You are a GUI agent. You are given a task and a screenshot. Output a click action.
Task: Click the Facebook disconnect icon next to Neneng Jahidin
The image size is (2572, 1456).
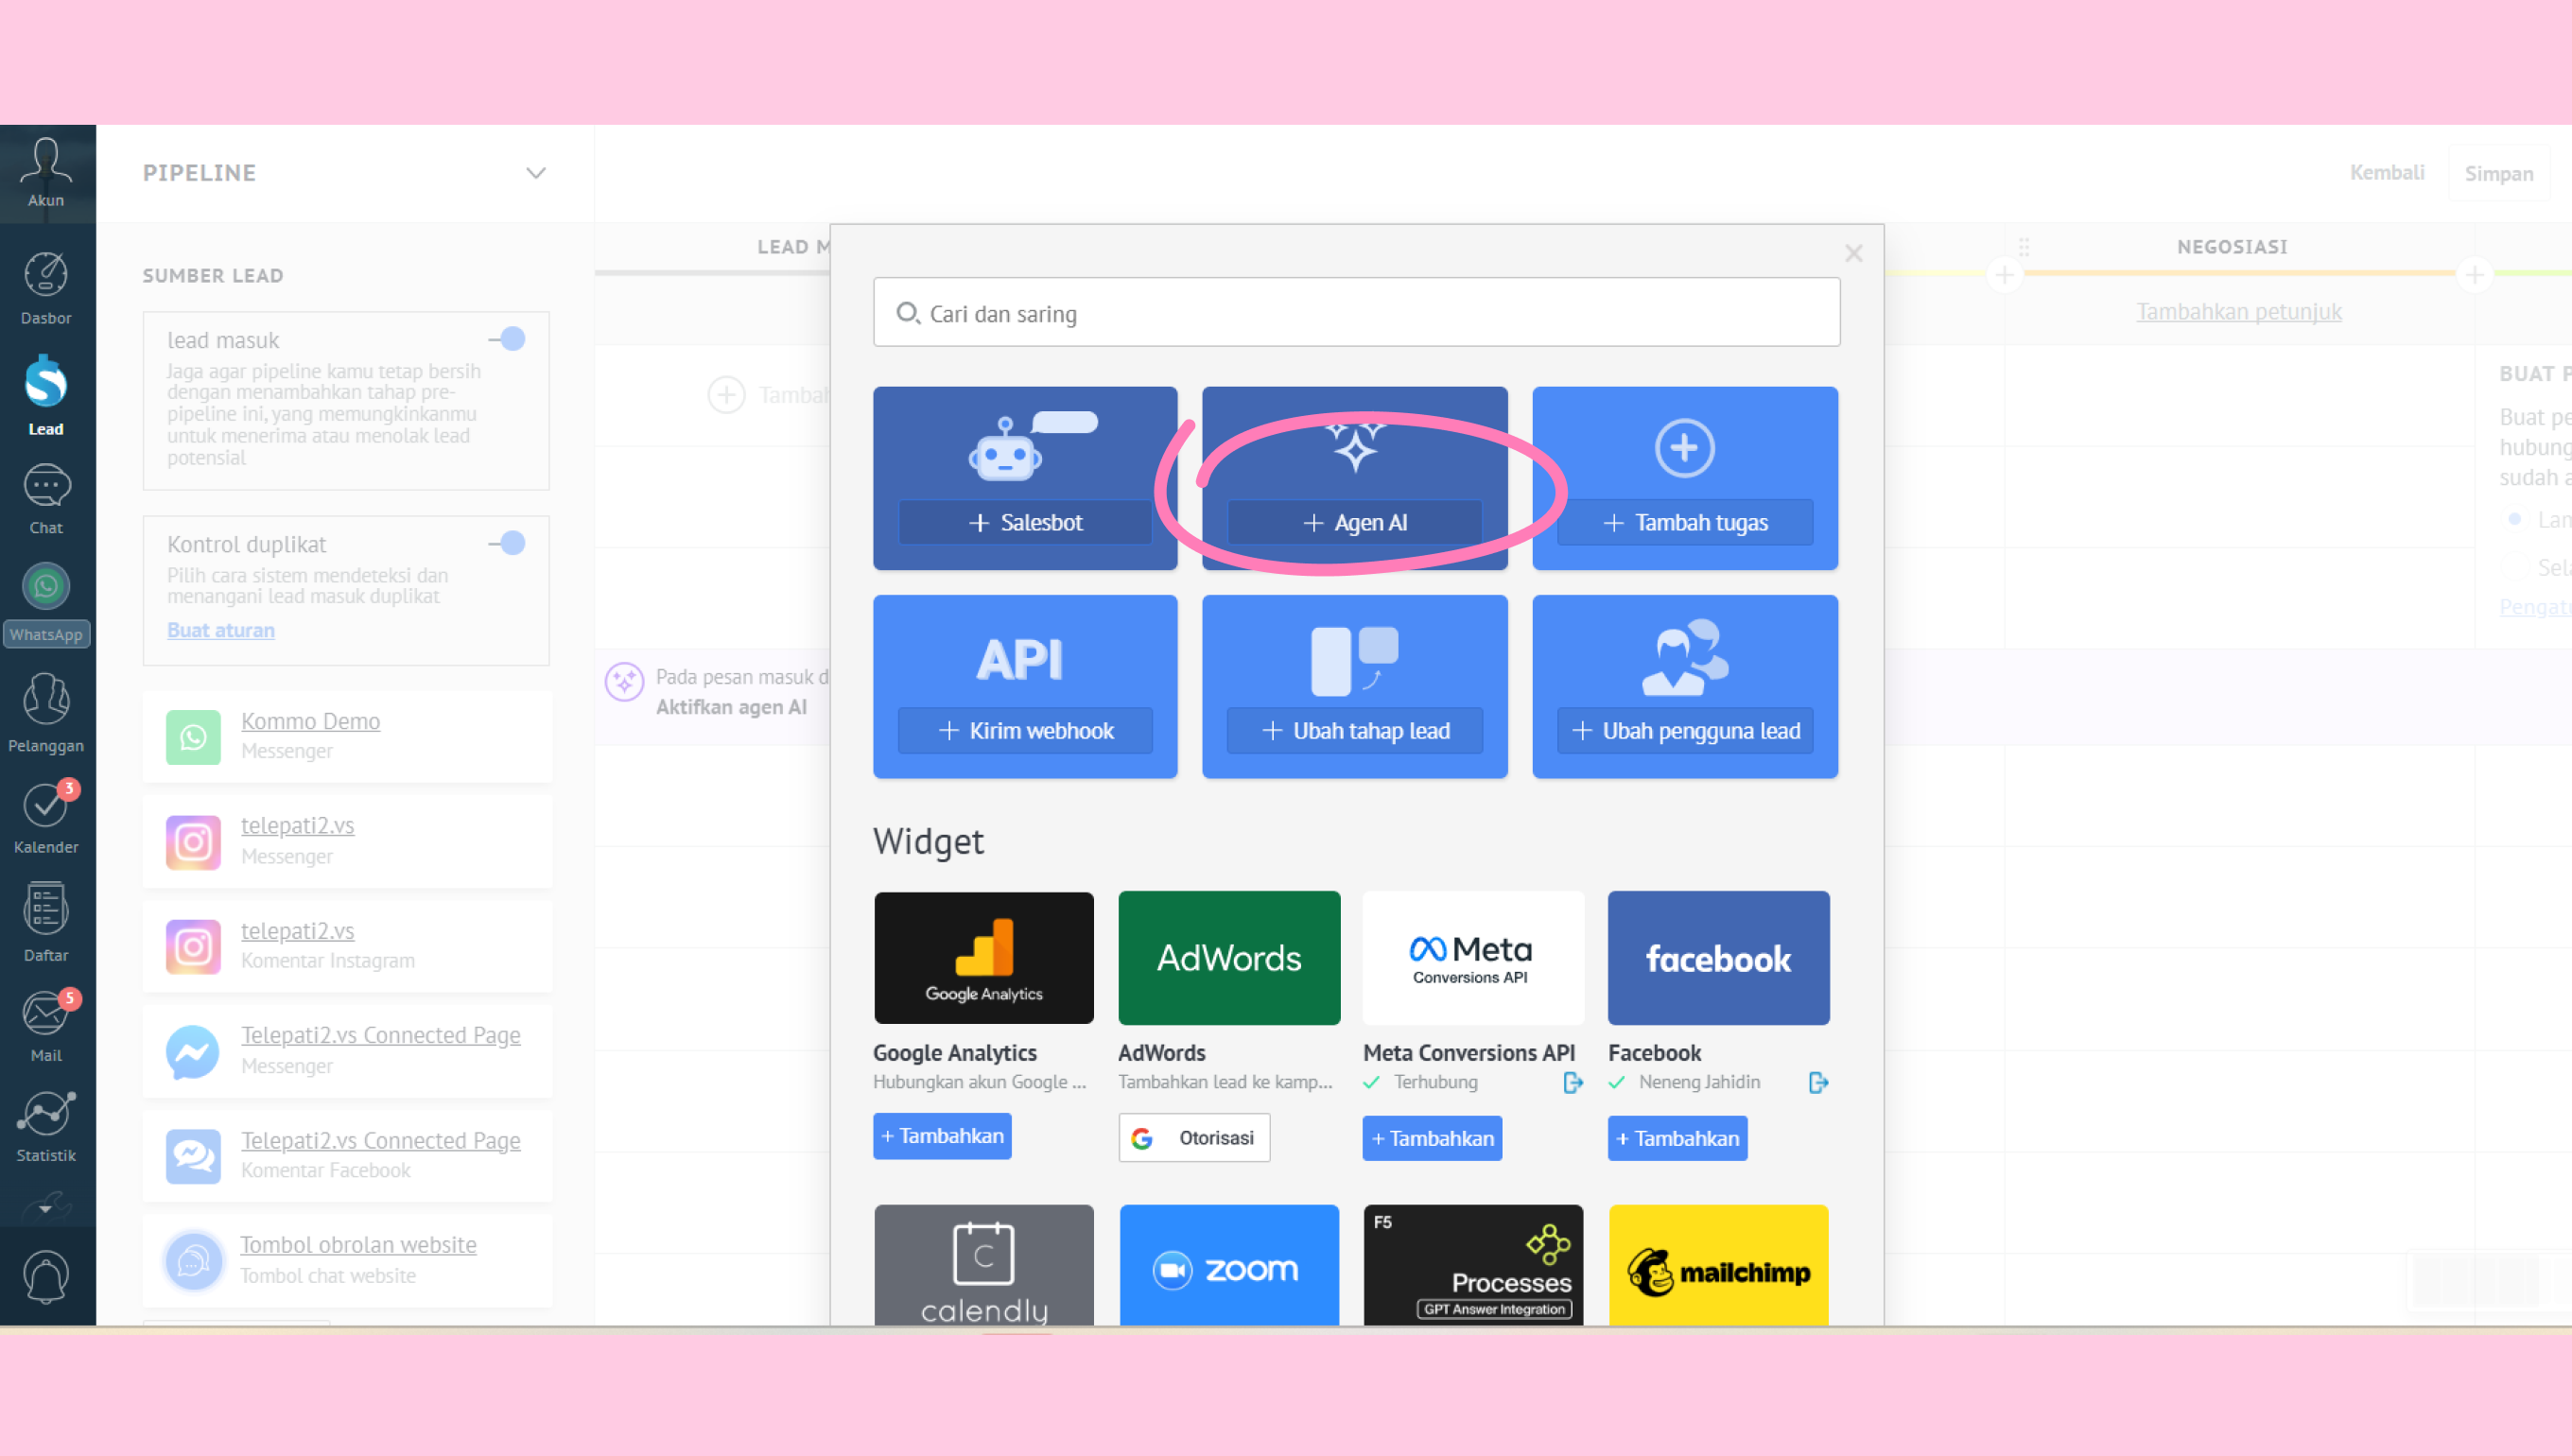click(x=1818, y=1082)
